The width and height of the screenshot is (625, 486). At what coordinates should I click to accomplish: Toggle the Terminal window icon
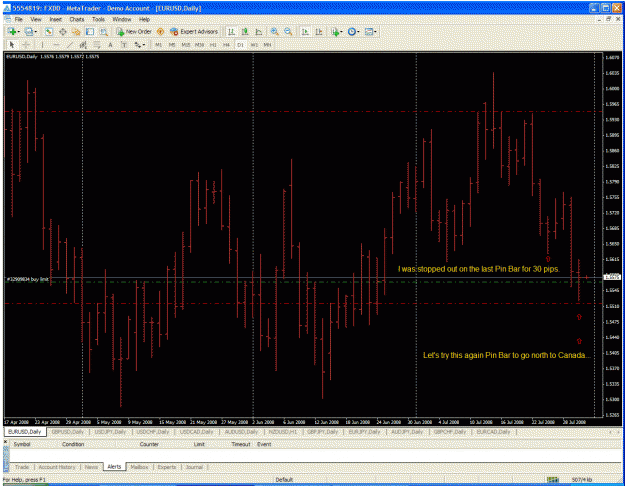pyautogui.click(x=90, y=31)
